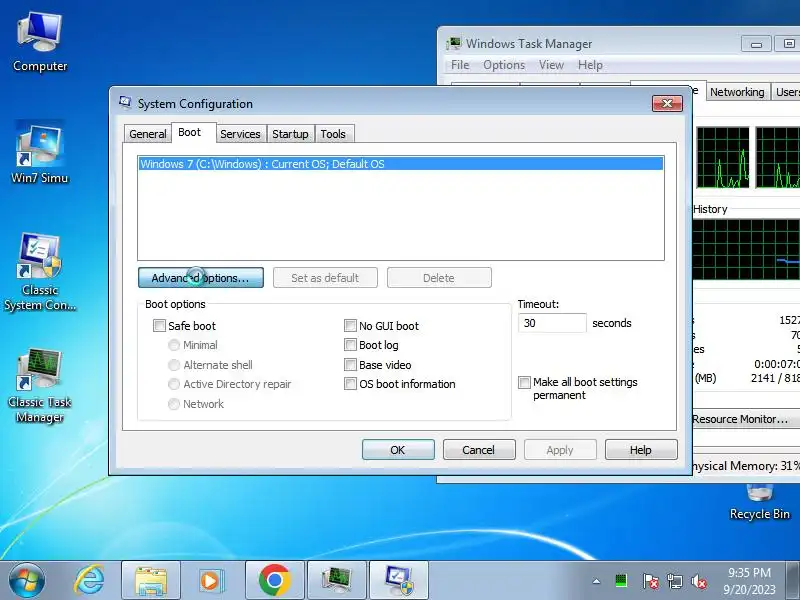Open Windows Explorer folder taskbar icon
The width and height of the screenshot is (800, 600).
coord(151,581)
